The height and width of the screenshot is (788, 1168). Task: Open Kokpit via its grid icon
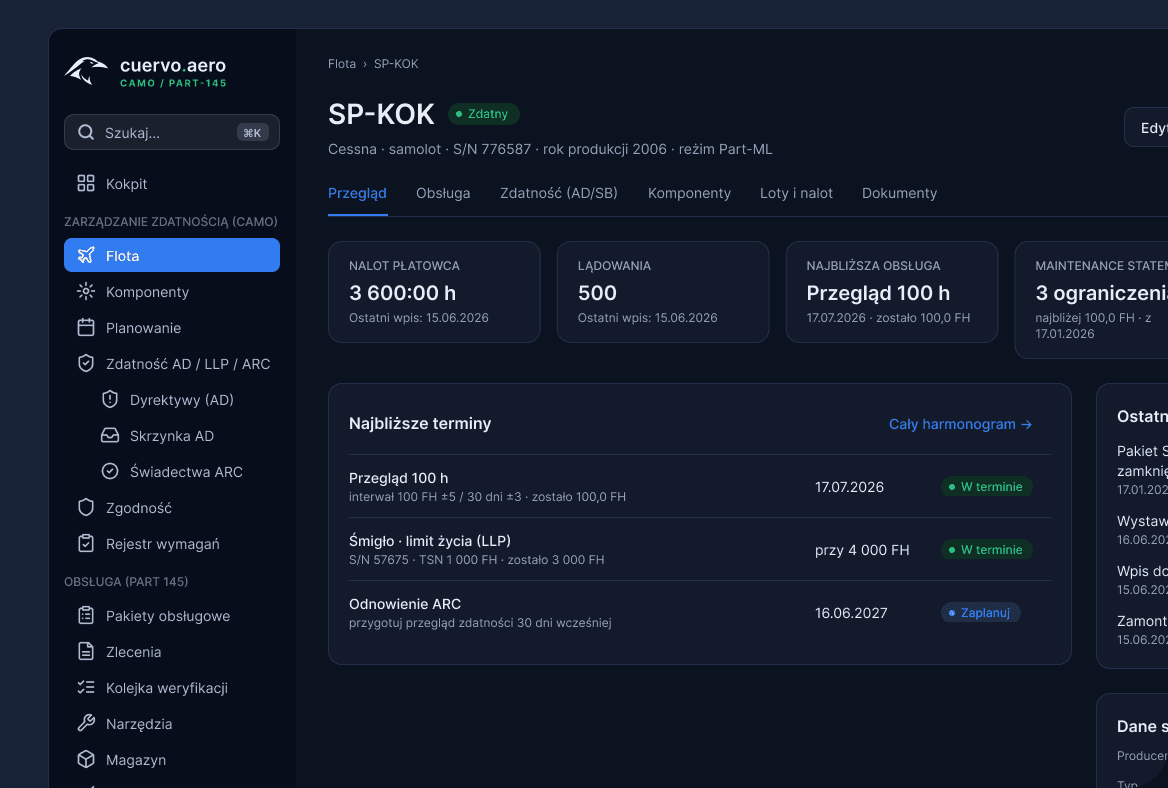[x=86, y=183]
